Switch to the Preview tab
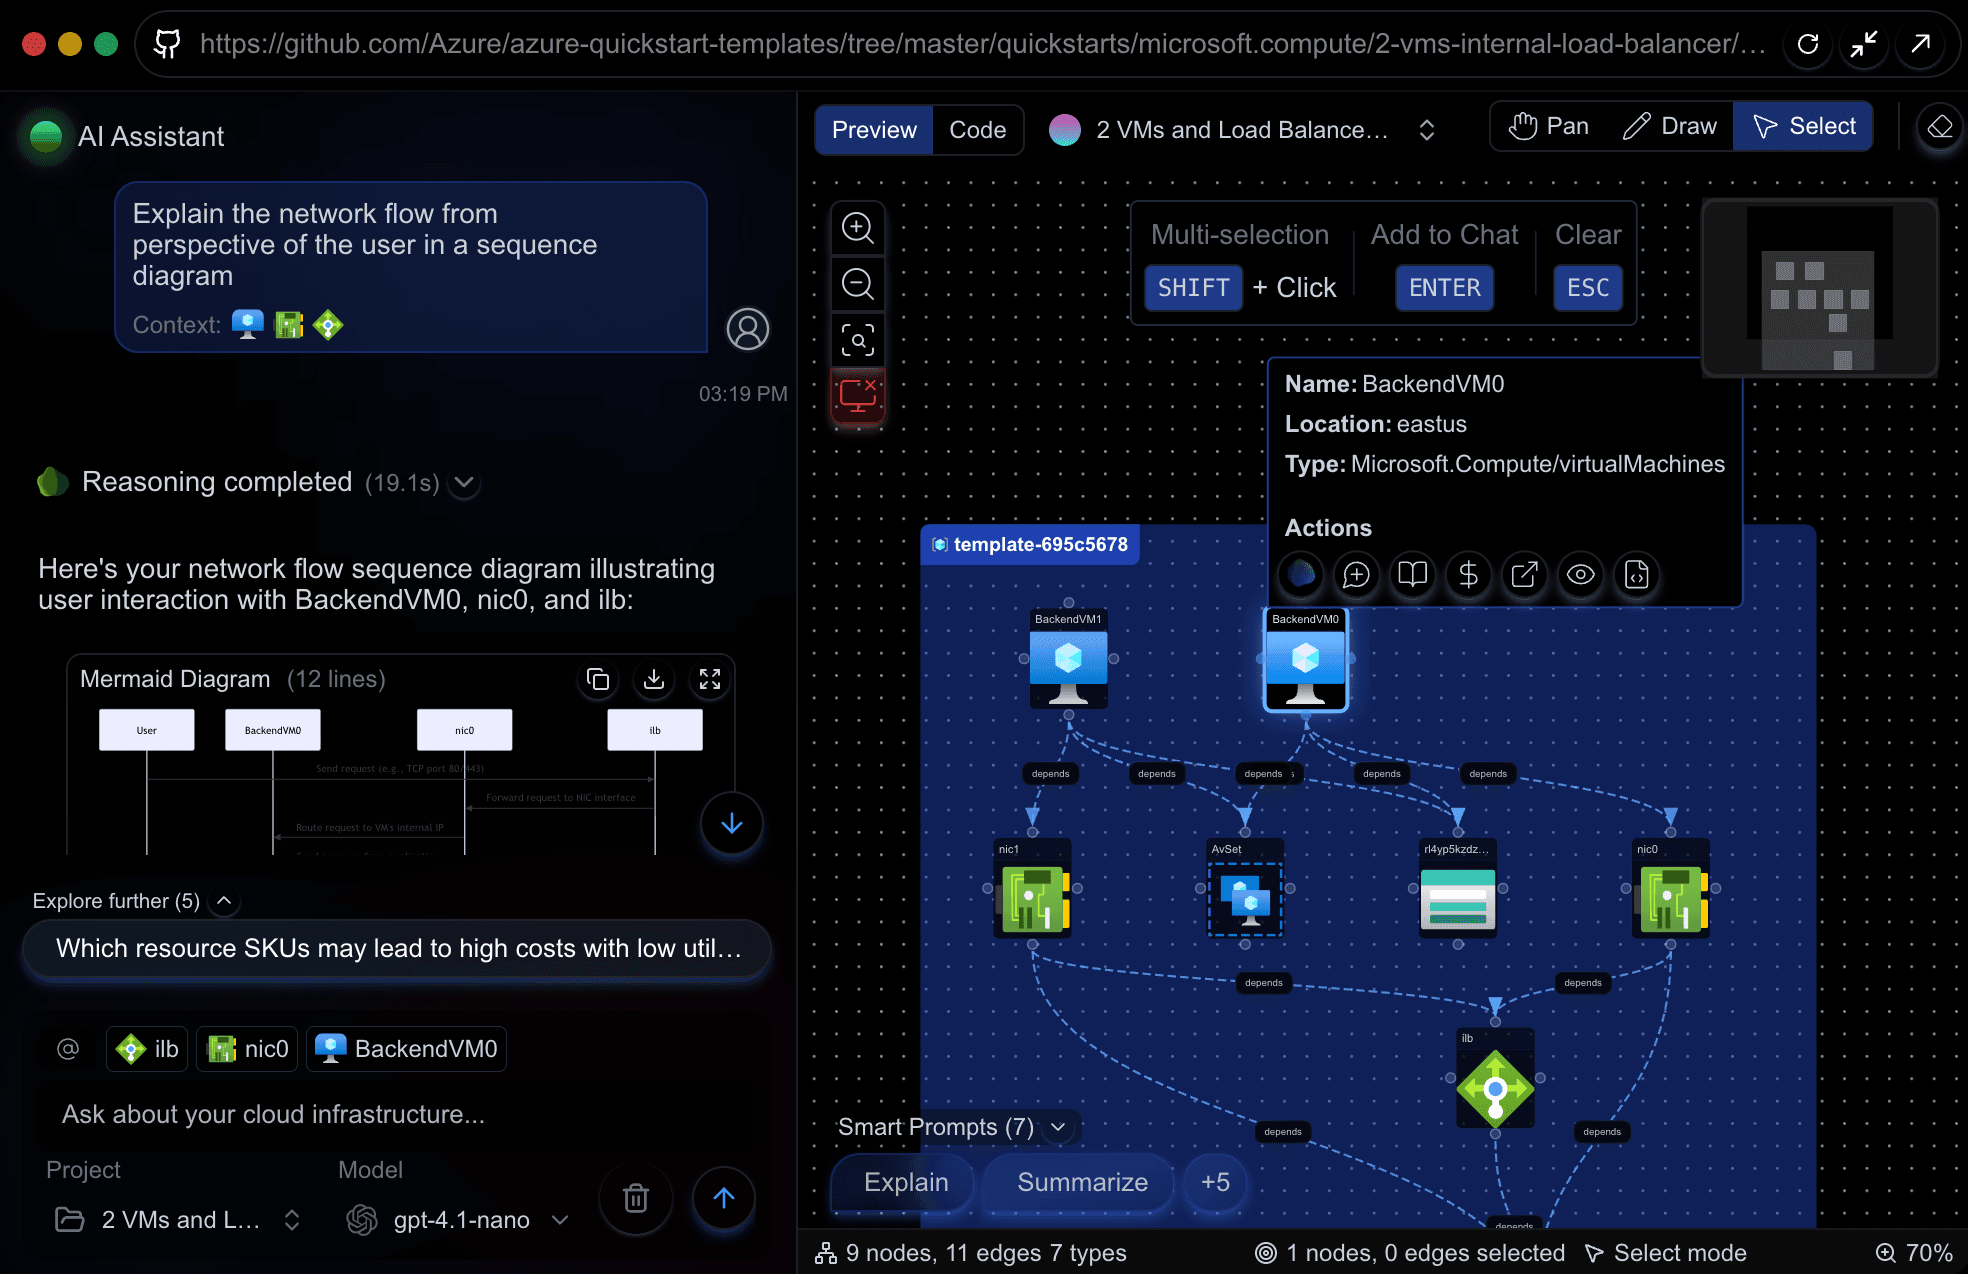 pyautogui.click(x=874, y=130)
